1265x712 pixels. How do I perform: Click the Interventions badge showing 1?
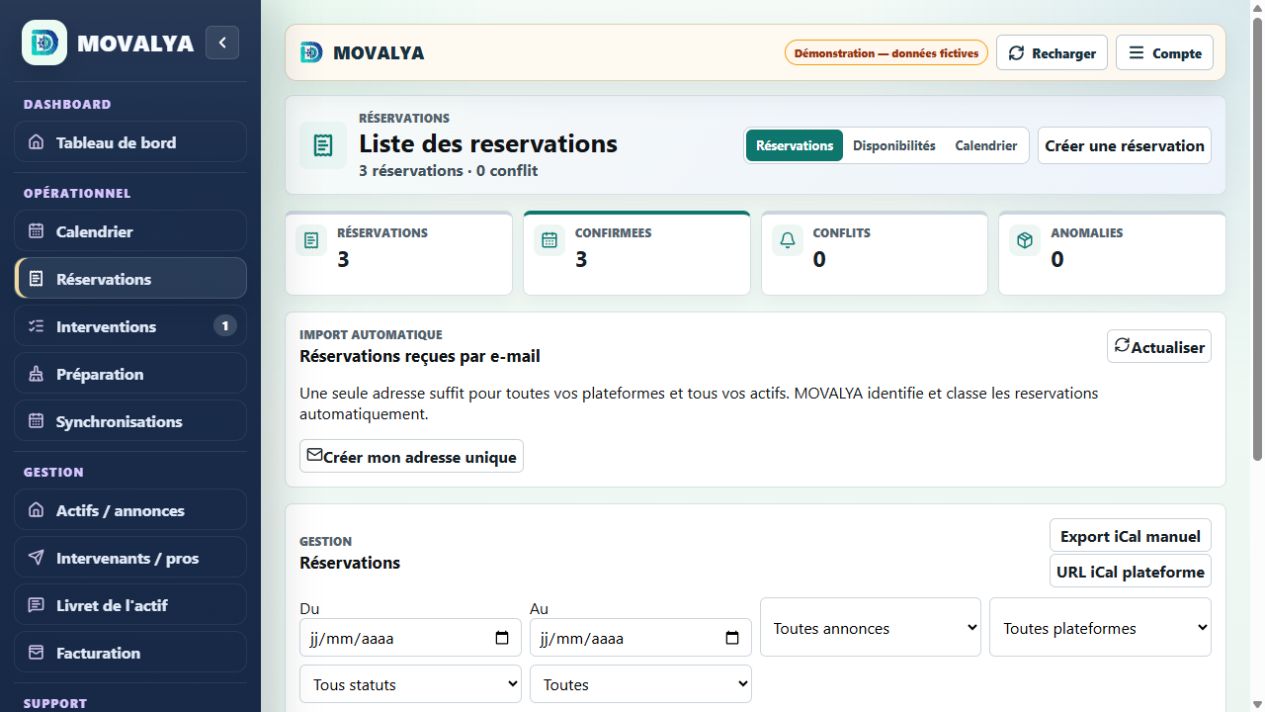(x=225, y=326)
